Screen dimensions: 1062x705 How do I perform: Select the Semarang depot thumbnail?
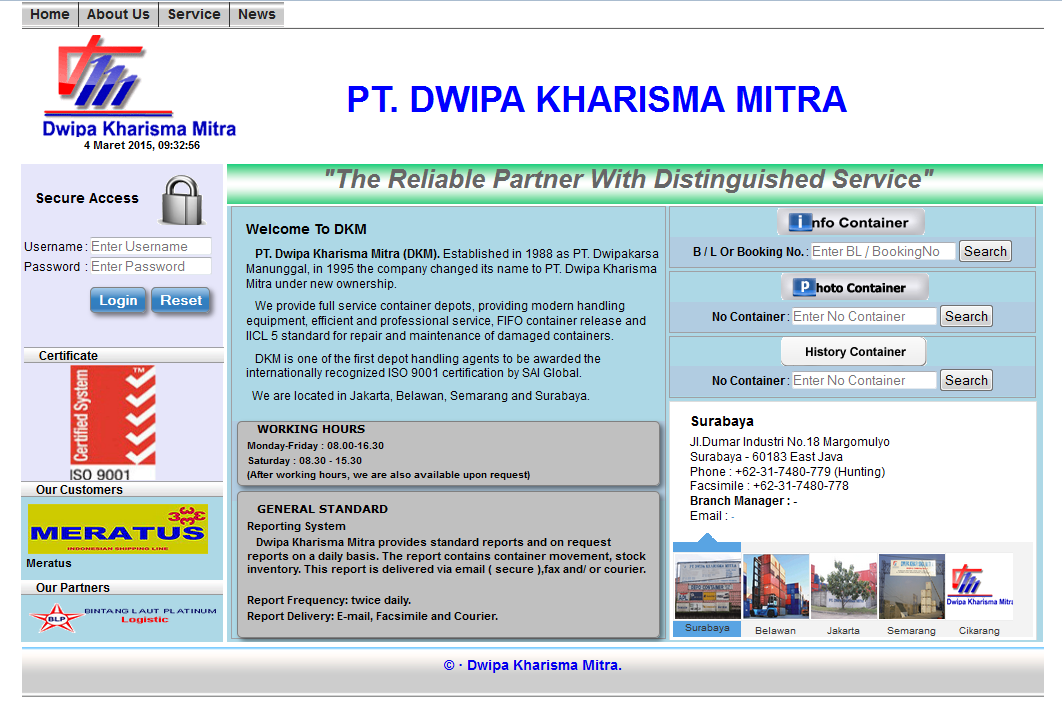912,586
